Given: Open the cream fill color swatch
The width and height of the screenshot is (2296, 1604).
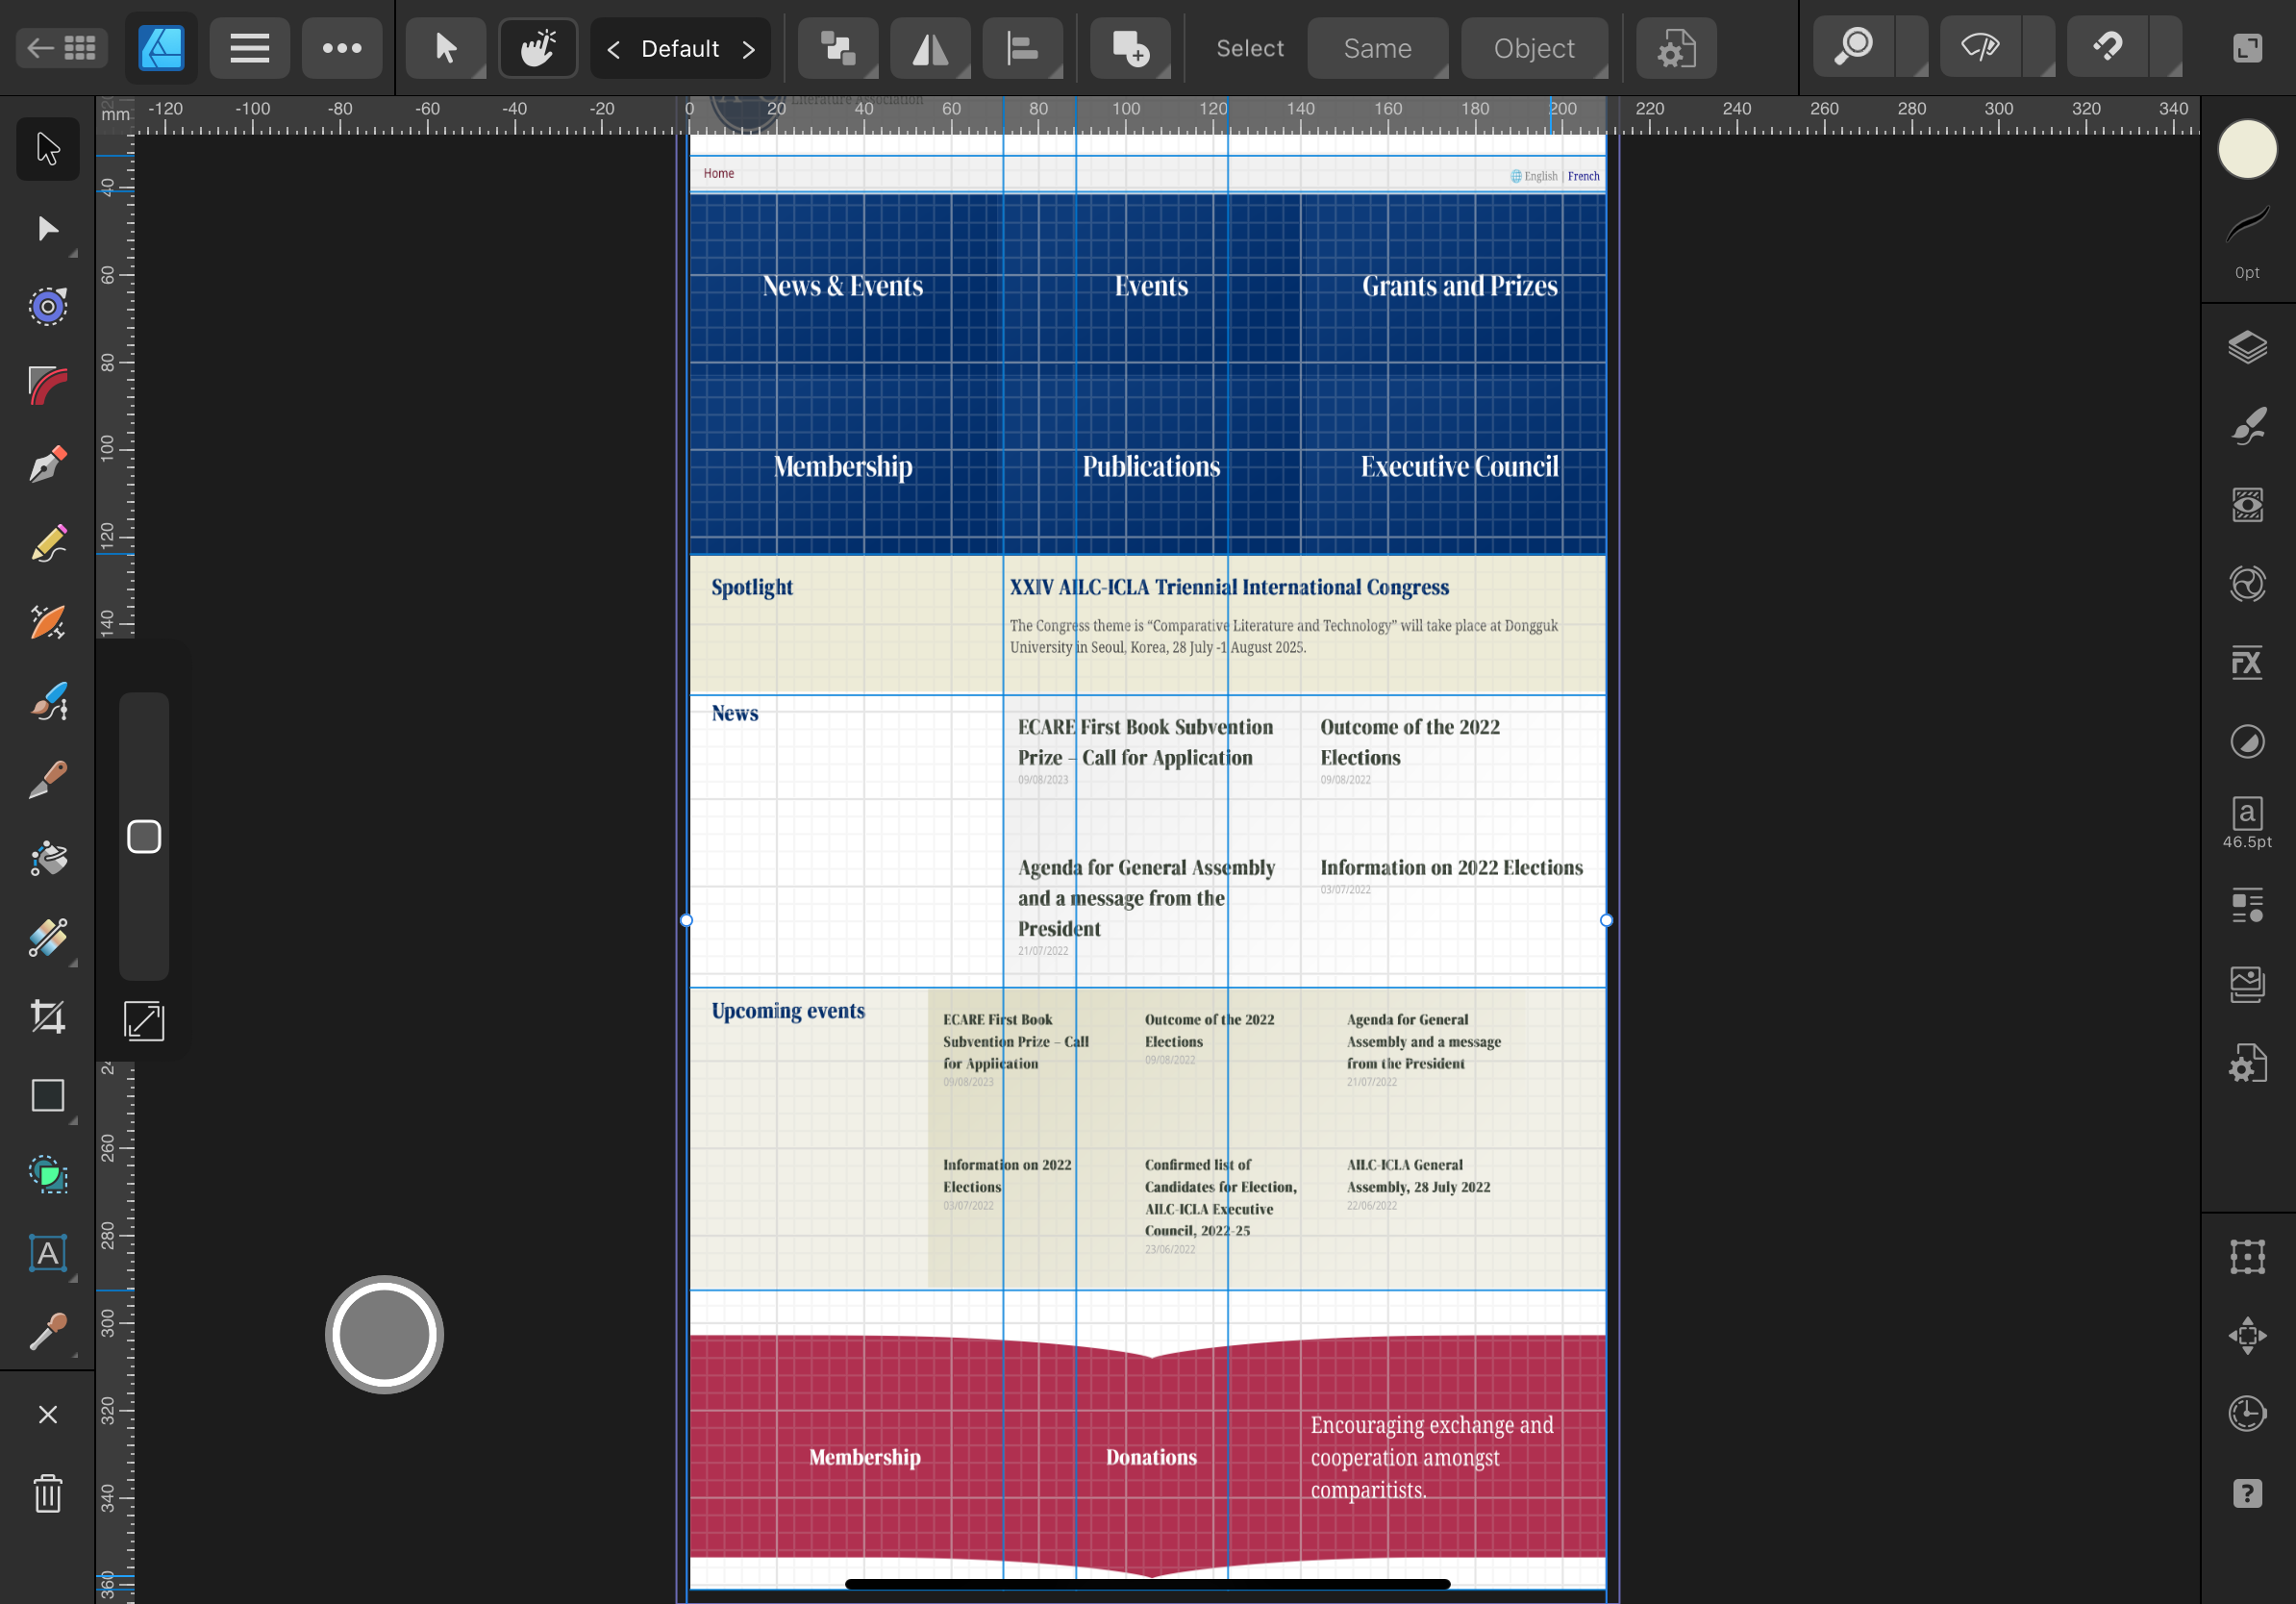Looking at the screenshot, I should pyautogui.click(x=2247, y=149).
